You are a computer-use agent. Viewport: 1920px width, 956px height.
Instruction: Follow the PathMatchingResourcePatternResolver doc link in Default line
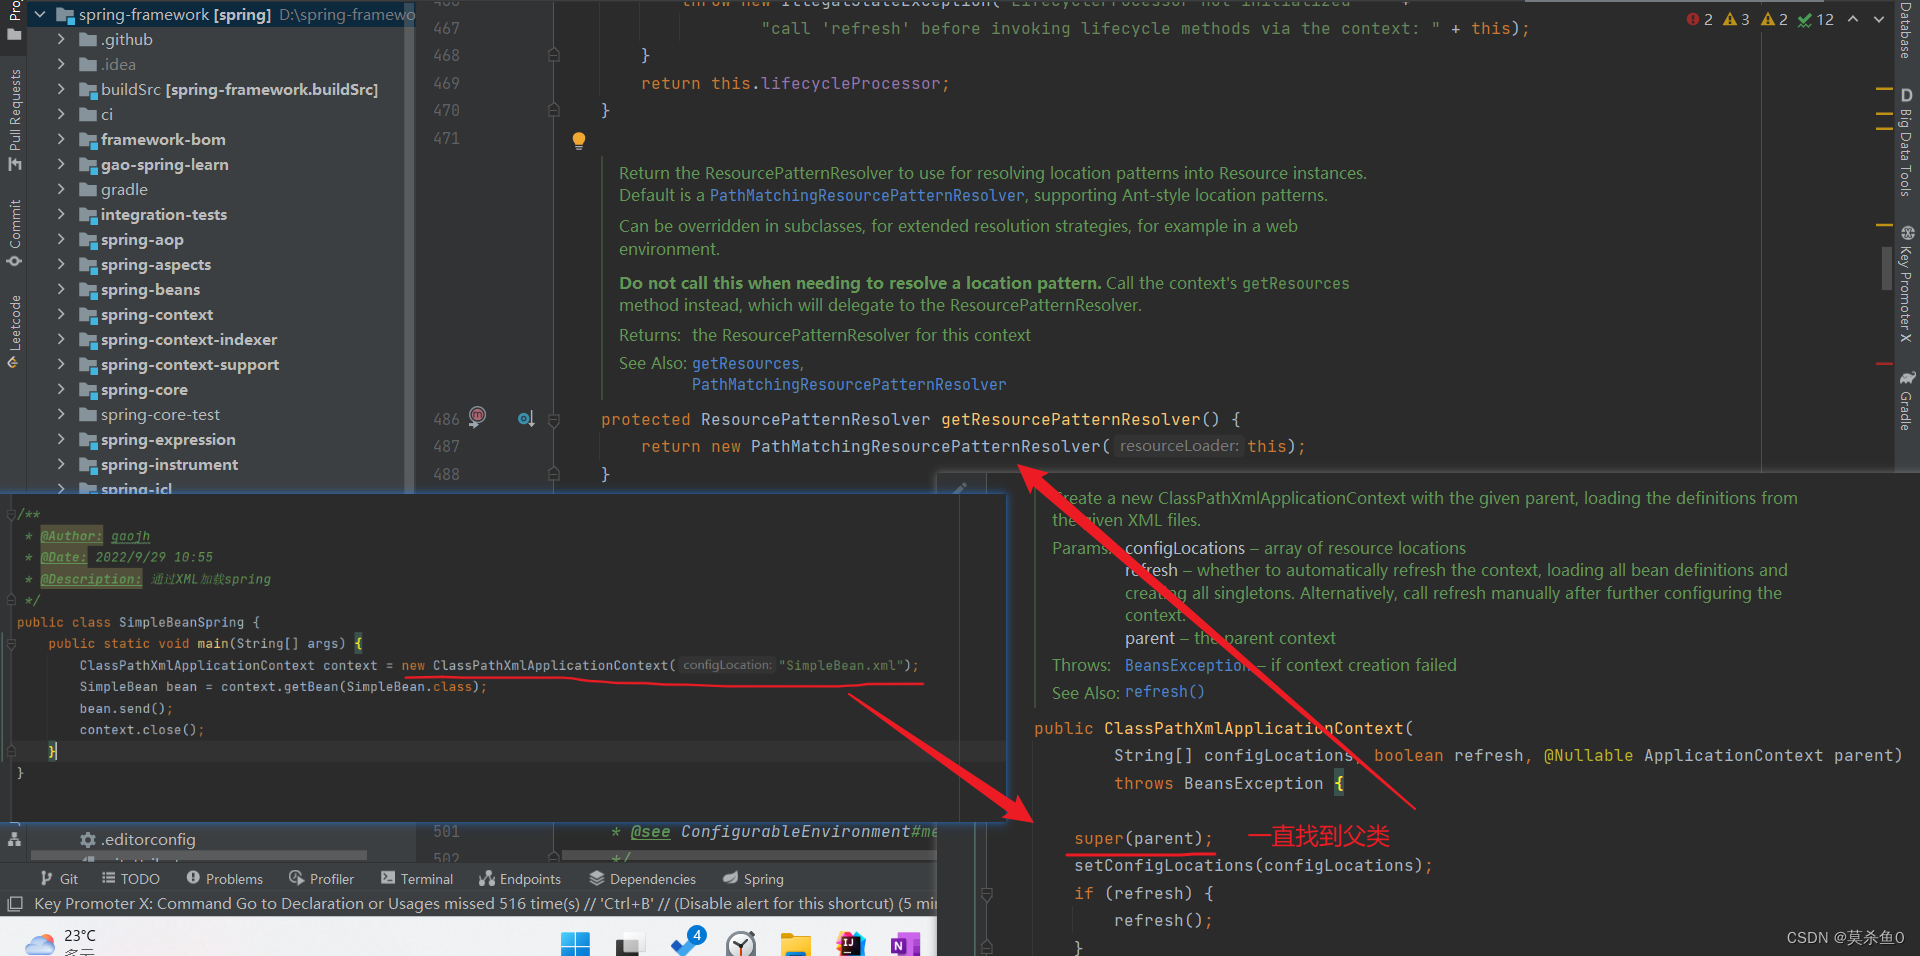867,196
